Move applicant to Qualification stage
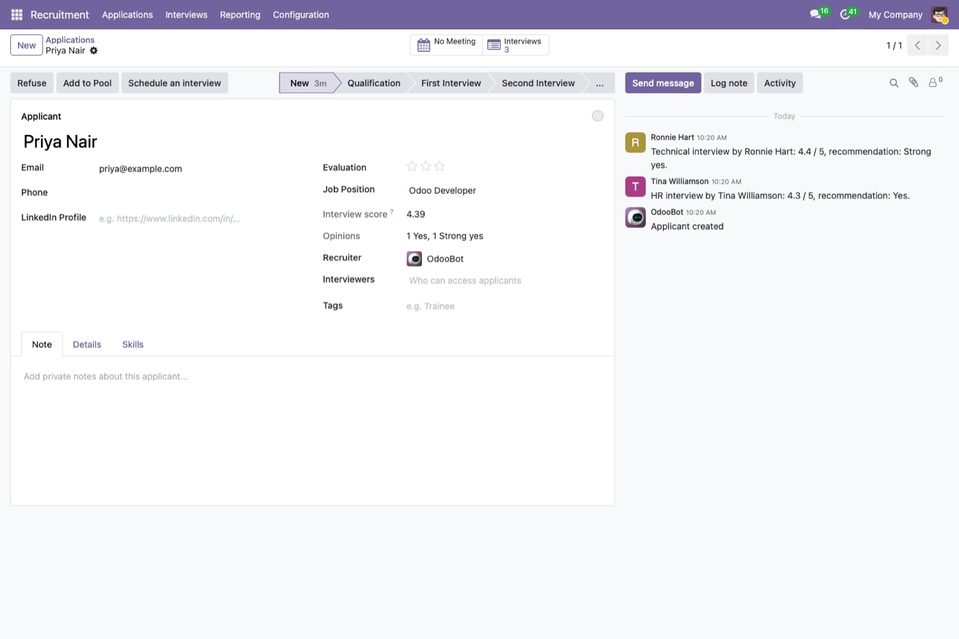 [374, 83]
